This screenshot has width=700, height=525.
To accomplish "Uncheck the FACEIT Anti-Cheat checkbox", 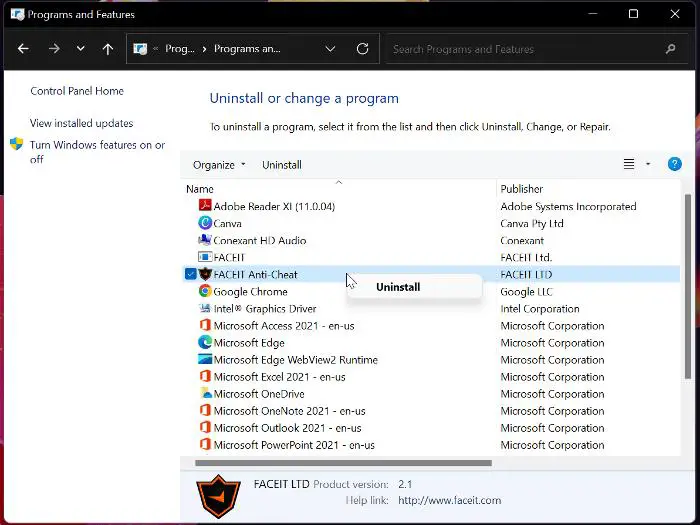I will pos(190,274).
